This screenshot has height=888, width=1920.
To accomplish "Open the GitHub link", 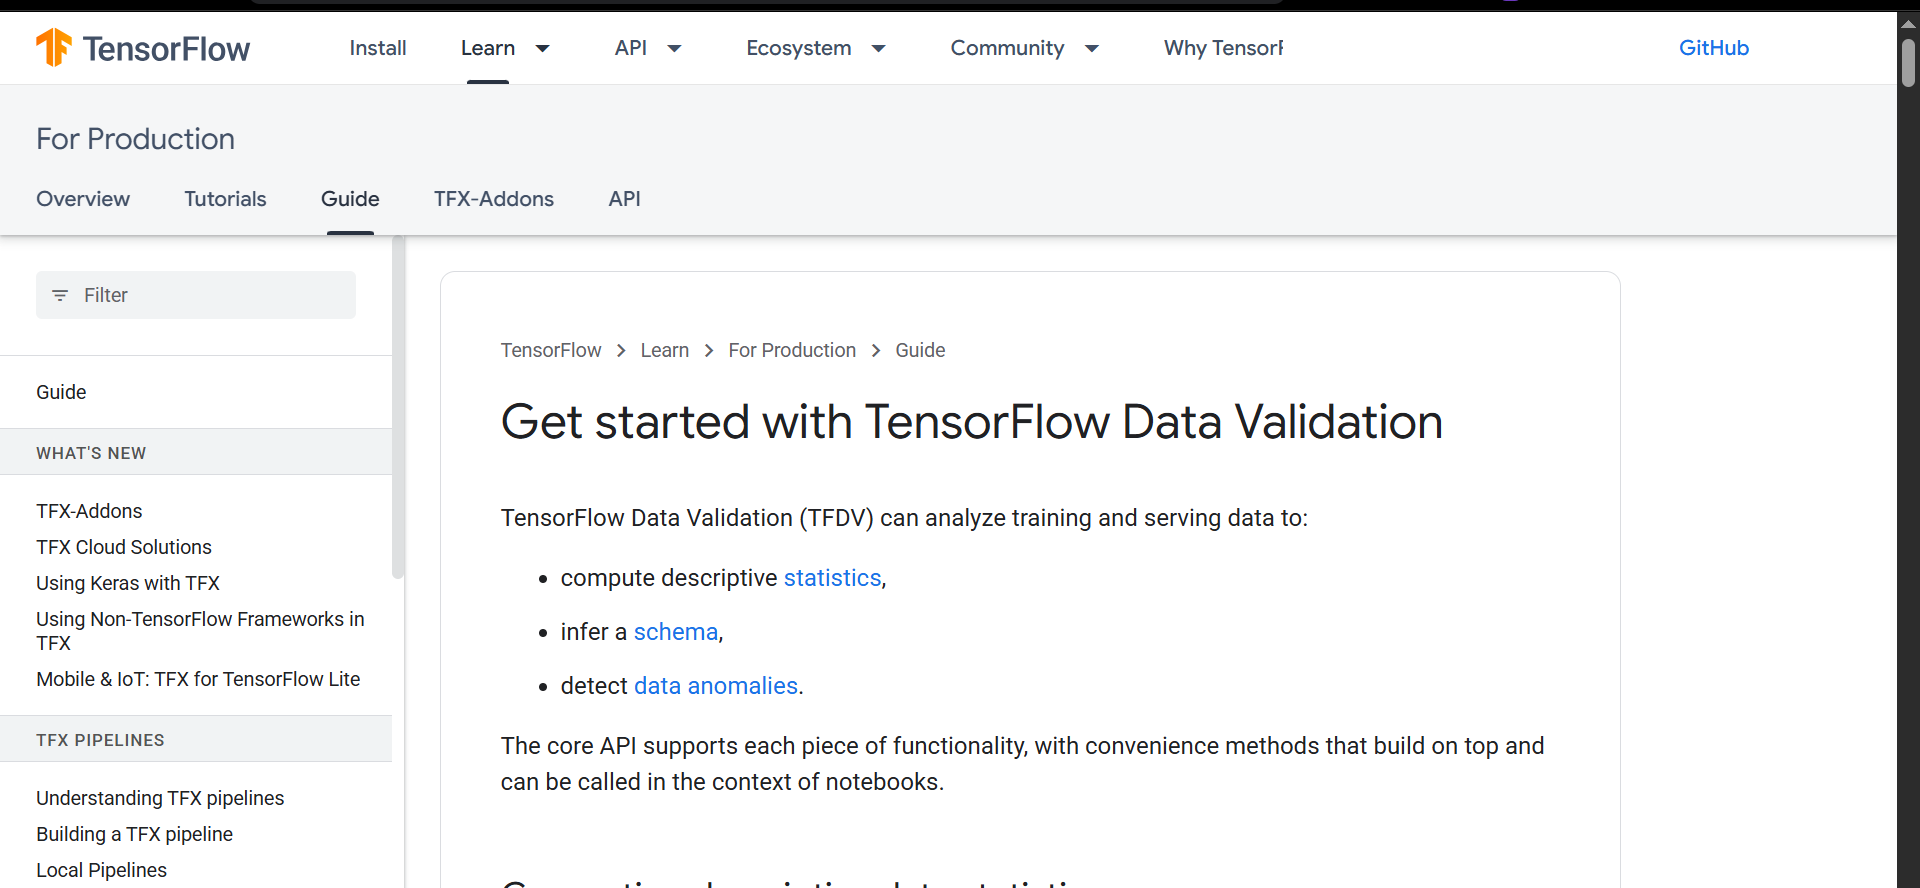I will tap(1714, 48).
